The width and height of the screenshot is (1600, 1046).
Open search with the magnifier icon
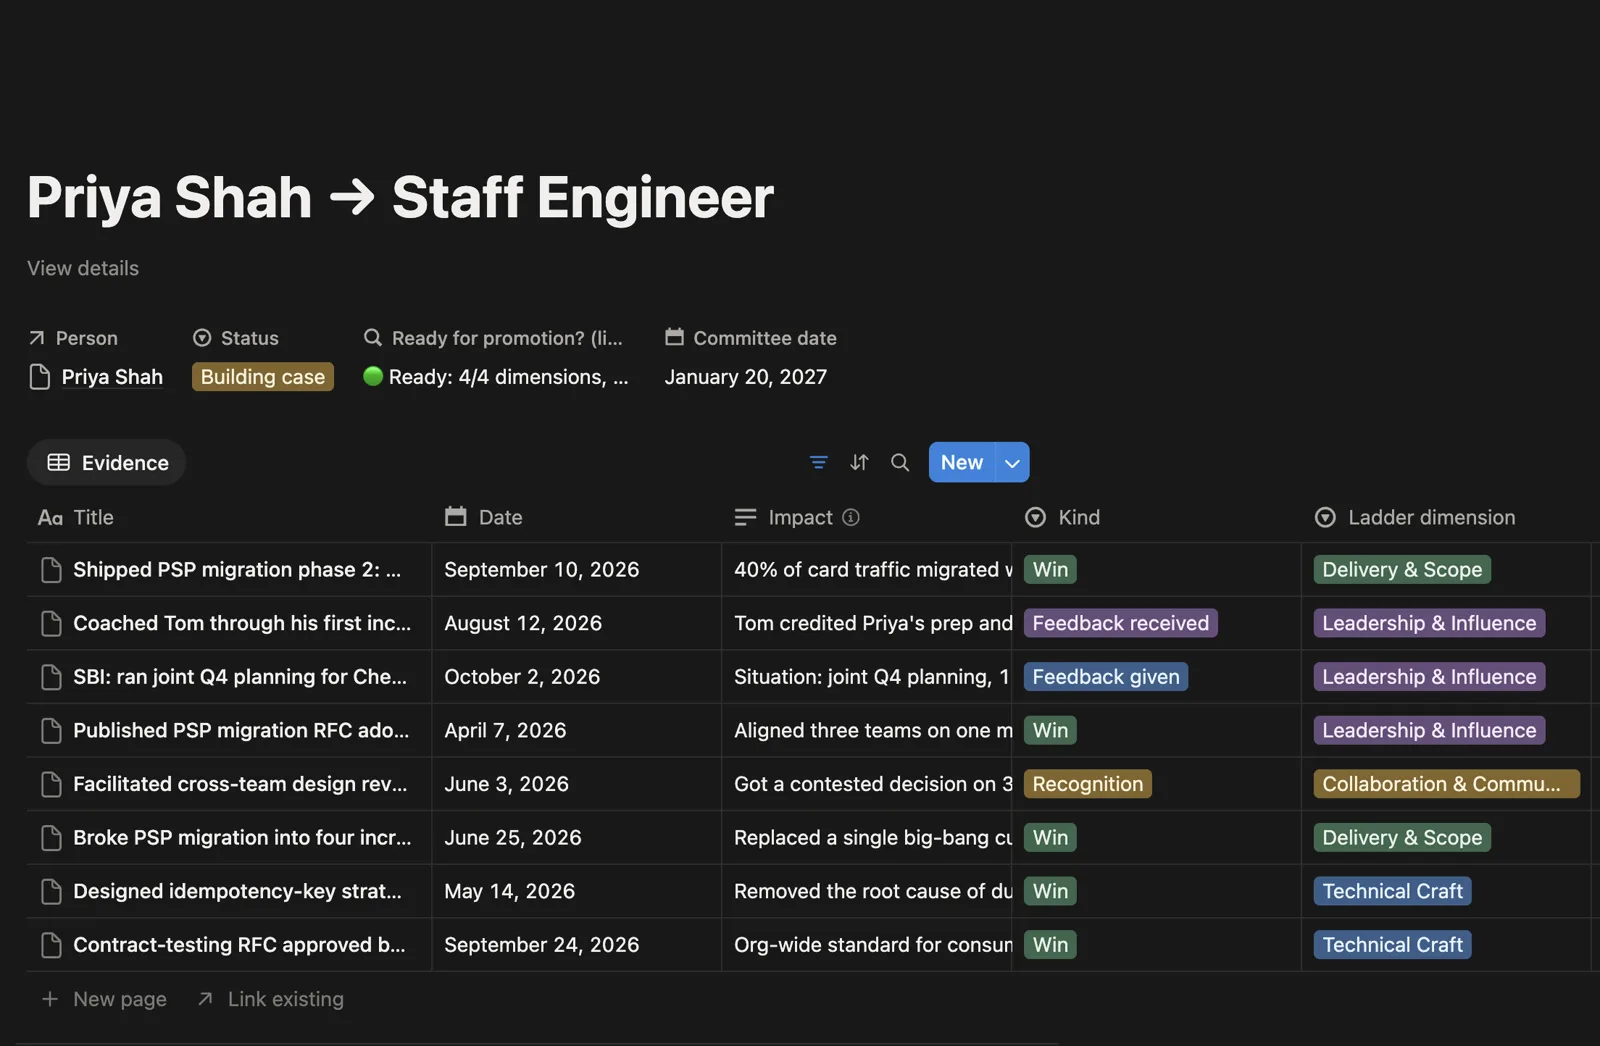pyautogui.click(x=900, y=462)
